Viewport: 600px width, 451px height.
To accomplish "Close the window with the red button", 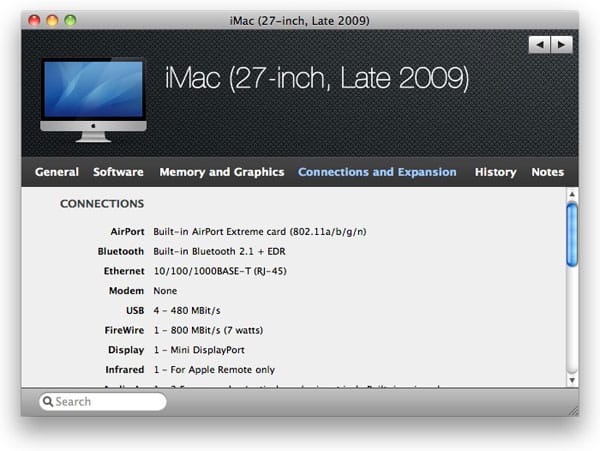I will 32,20.
